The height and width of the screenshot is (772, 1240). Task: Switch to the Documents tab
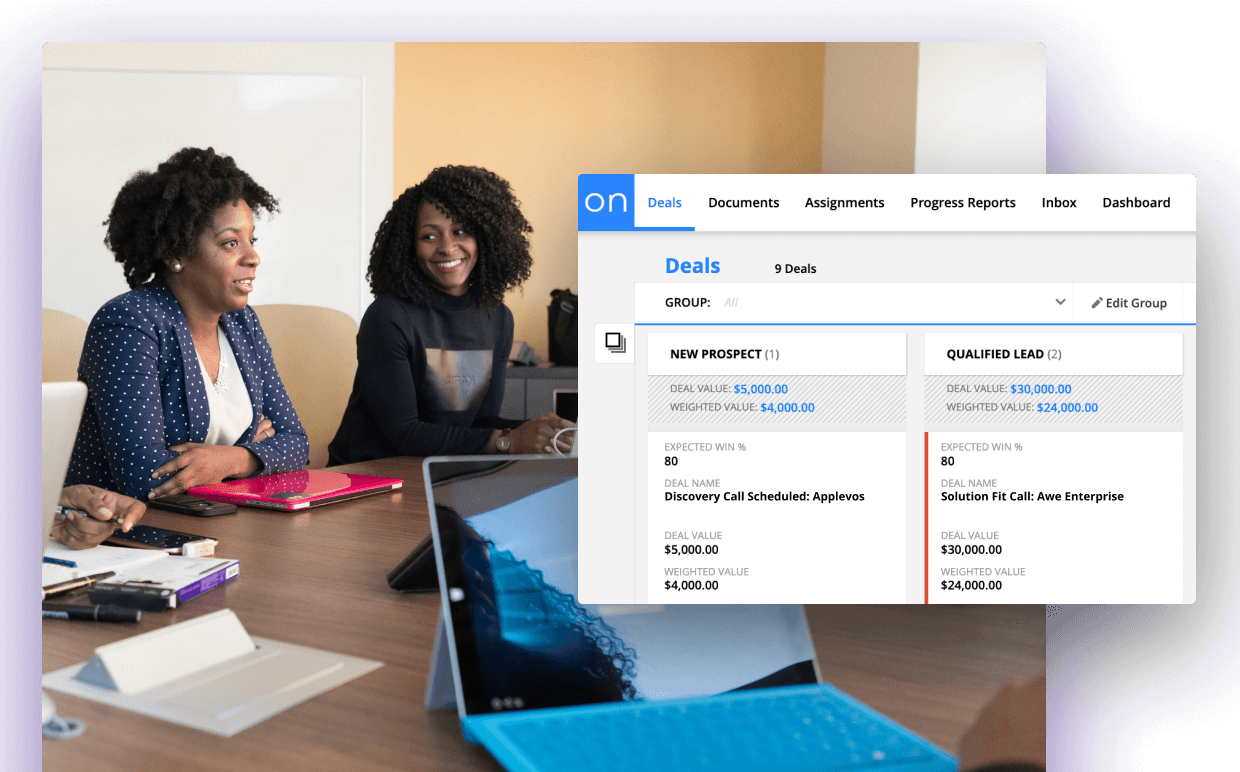pyautogui.click(x=743, y=202)
